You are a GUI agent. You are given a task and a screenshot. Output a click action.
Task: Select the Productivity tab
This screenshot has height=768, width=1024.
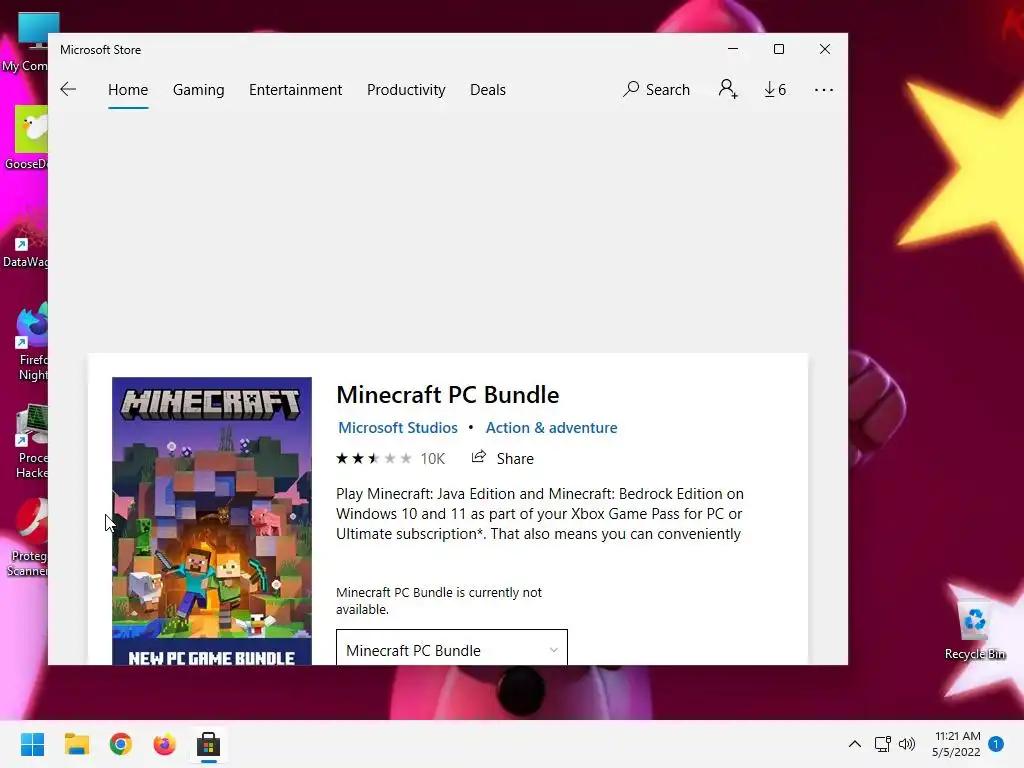[406, 89]
